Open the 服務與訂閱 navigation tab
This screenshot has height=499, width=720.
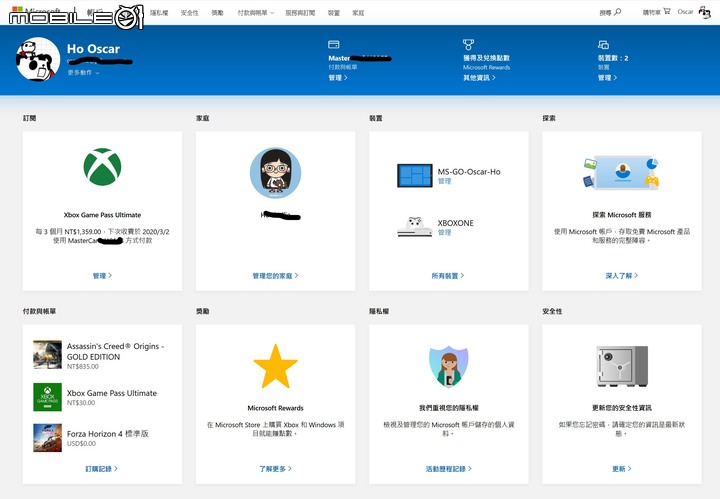coord(300,13)
